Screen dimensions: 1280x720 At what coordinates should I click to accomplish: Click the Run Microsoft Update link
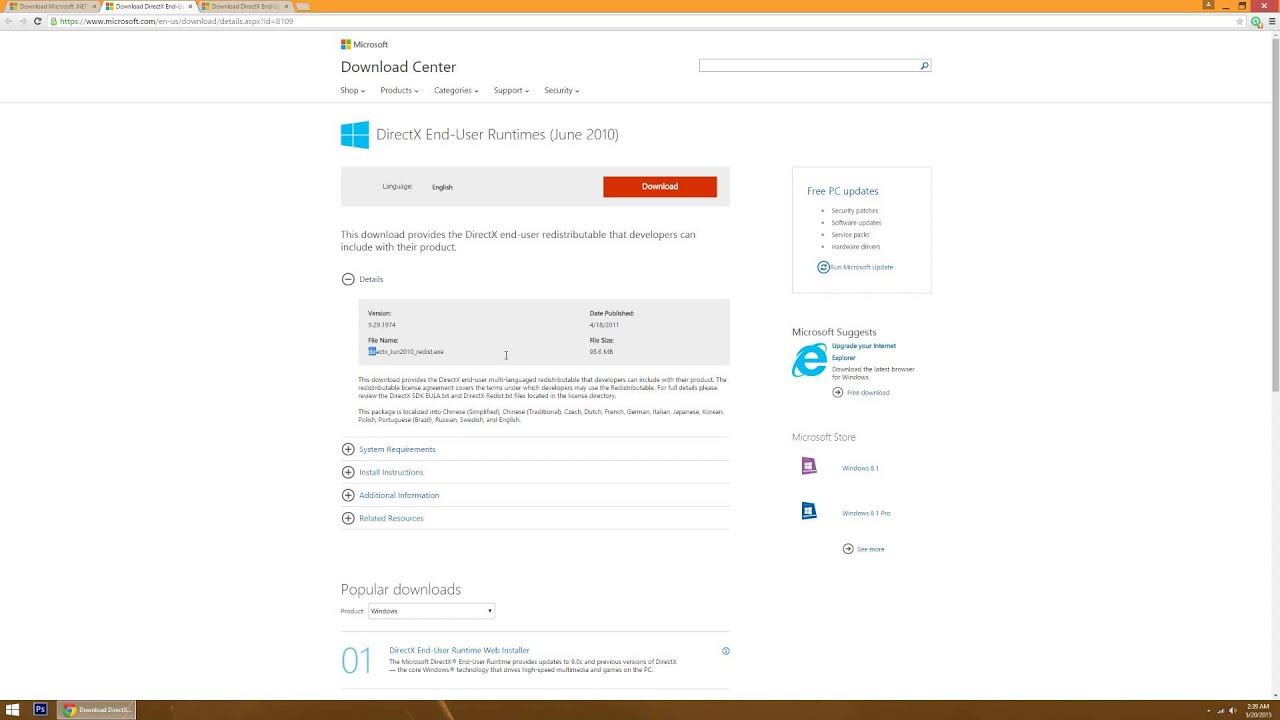[861, 267]
